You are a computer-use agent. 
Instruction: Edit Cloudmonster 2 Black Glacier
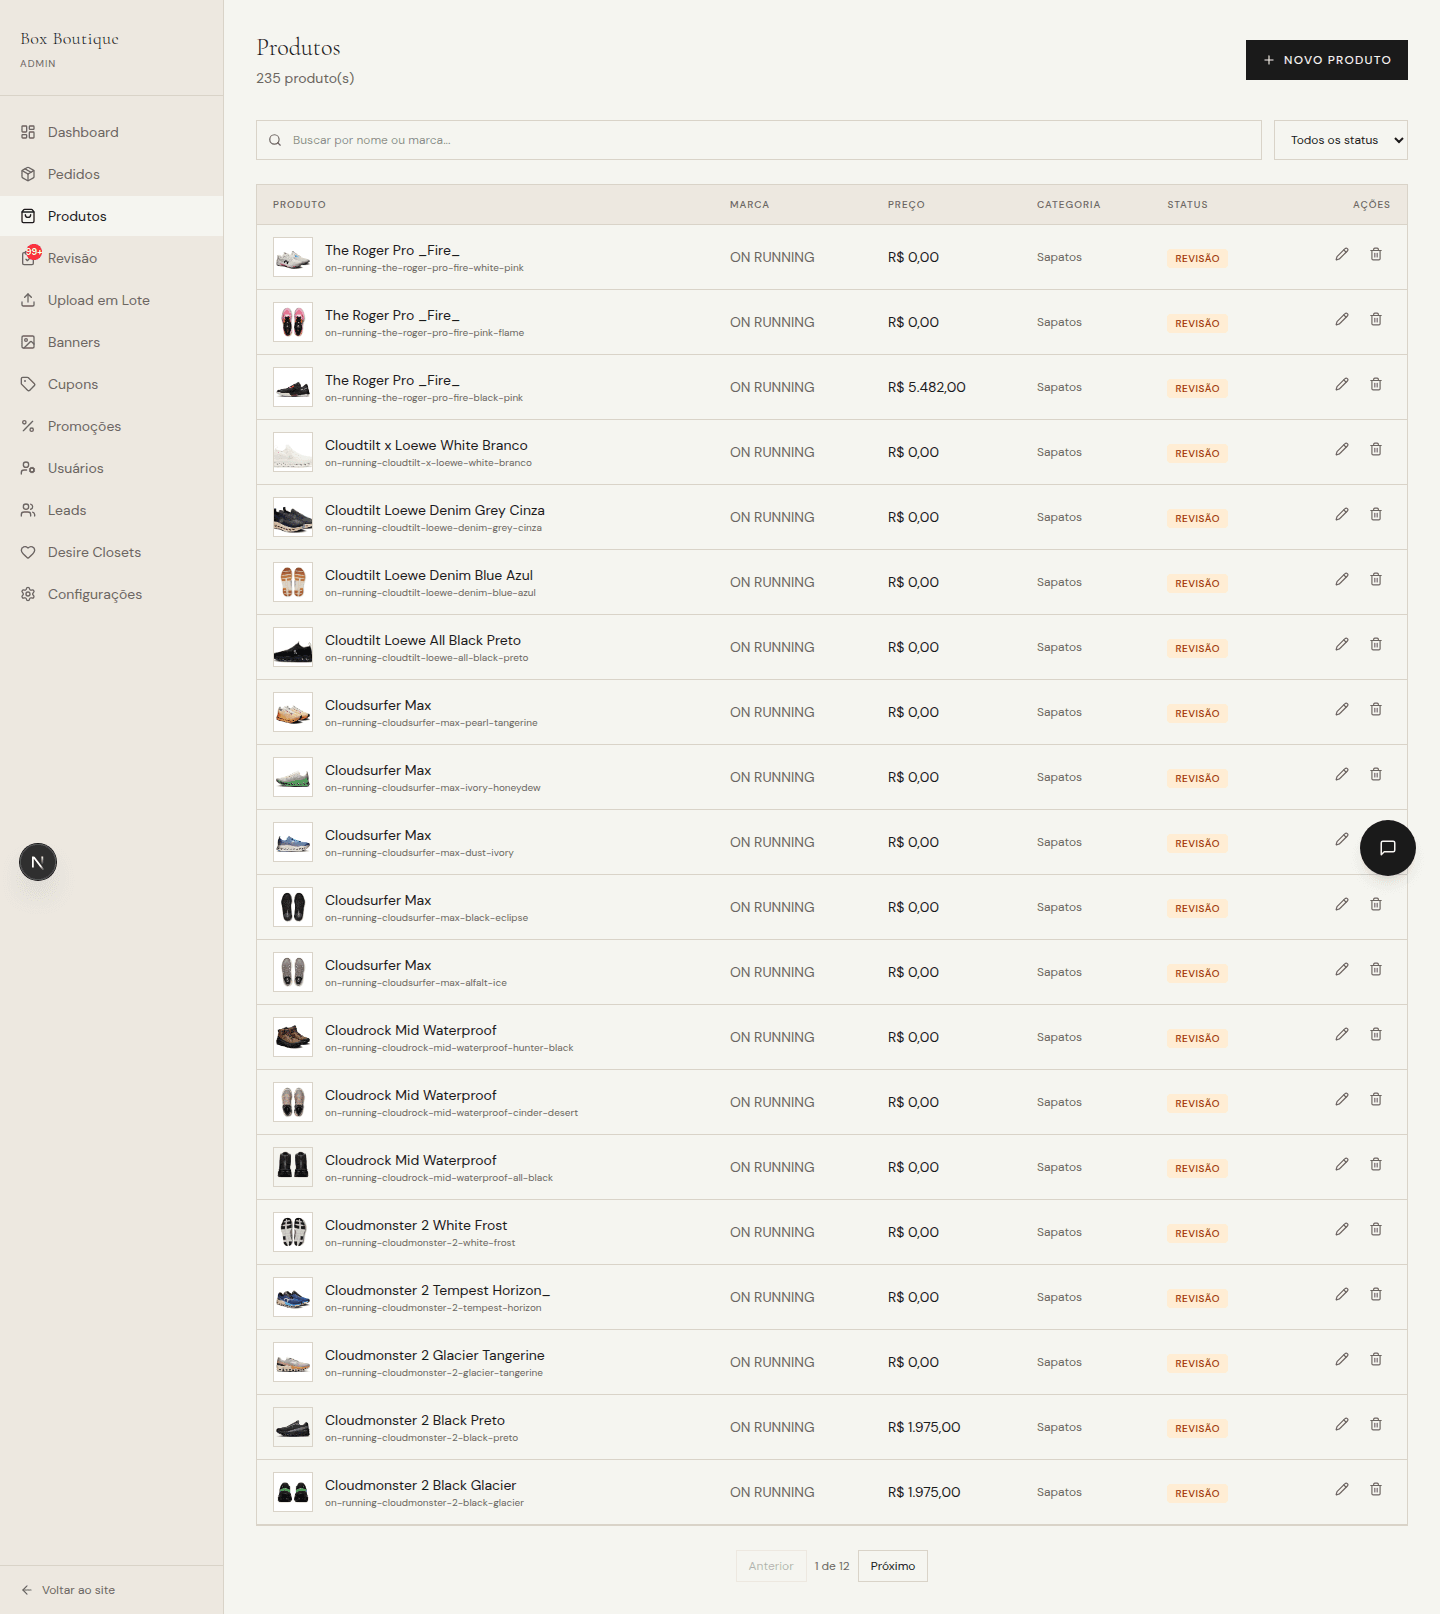1342,1489
